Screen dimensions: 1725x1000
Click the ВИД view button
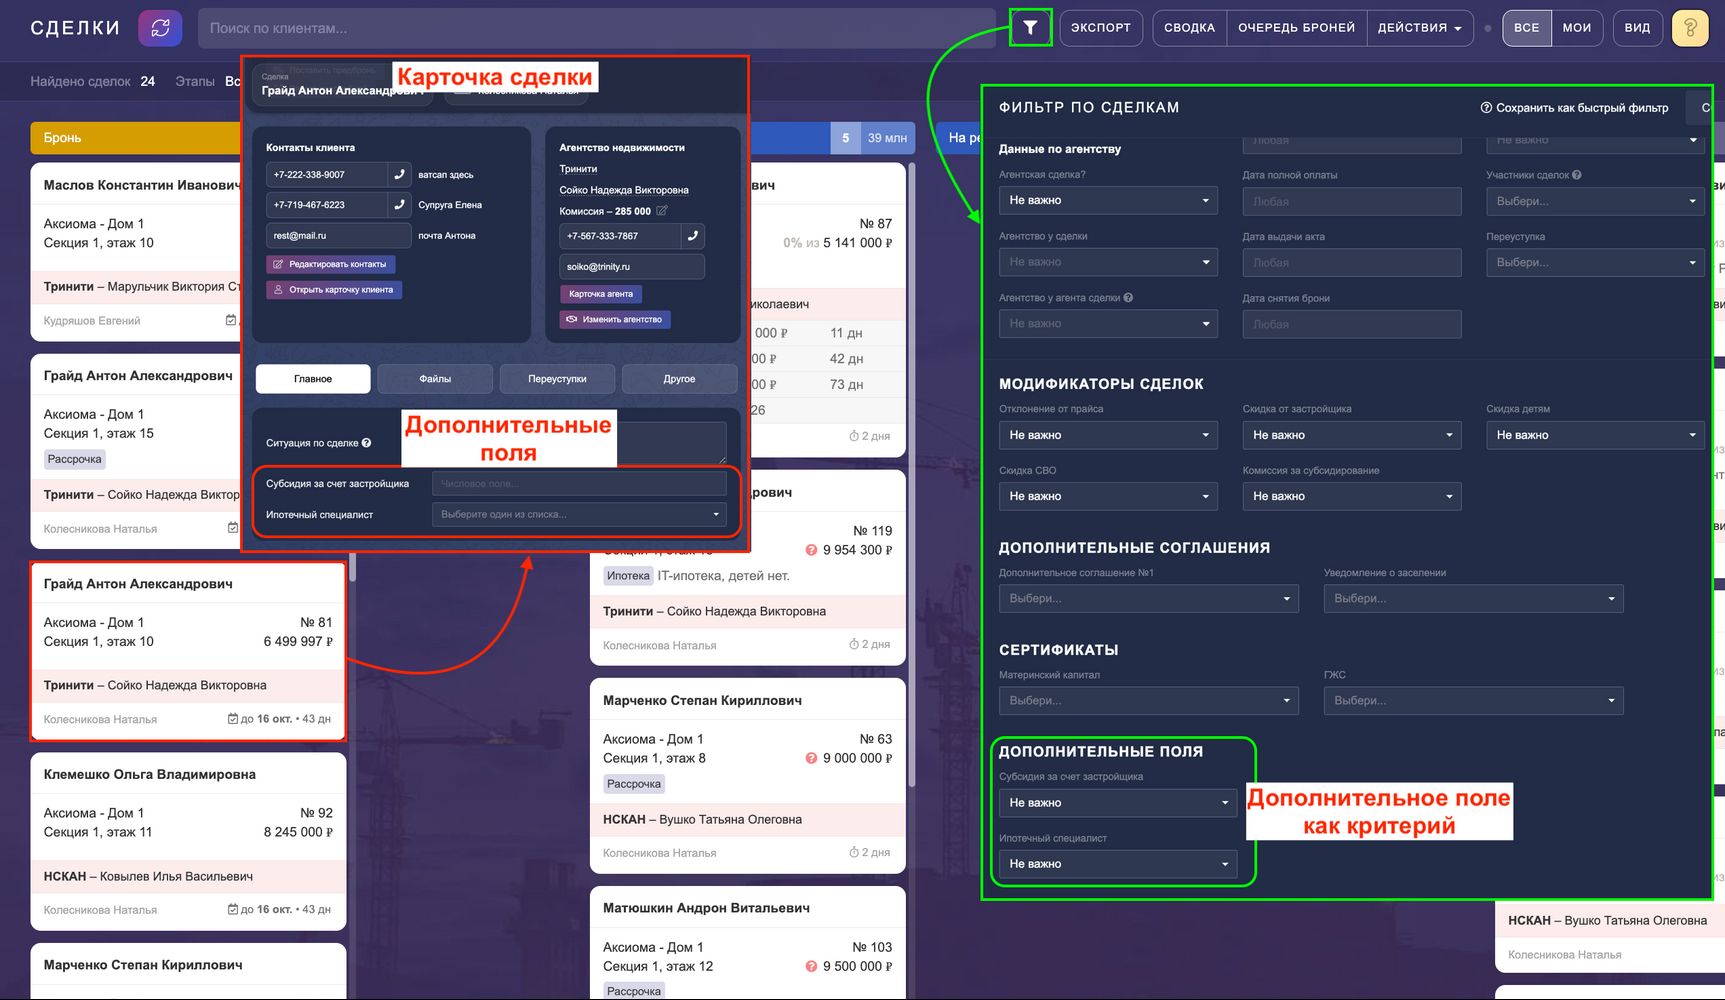(x=1638, y=28)
